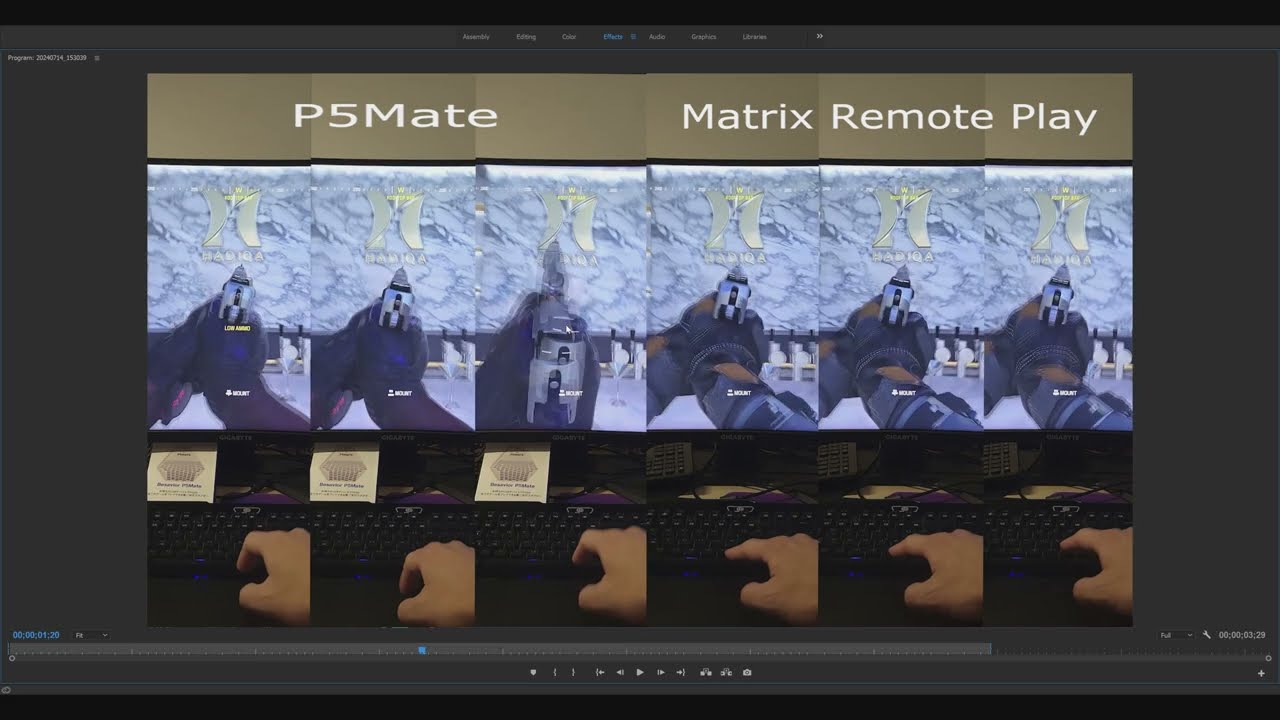Viewport: 1280px width, 720px height.
Task: Switch to the Audio workspace
Action: (657, 37)
